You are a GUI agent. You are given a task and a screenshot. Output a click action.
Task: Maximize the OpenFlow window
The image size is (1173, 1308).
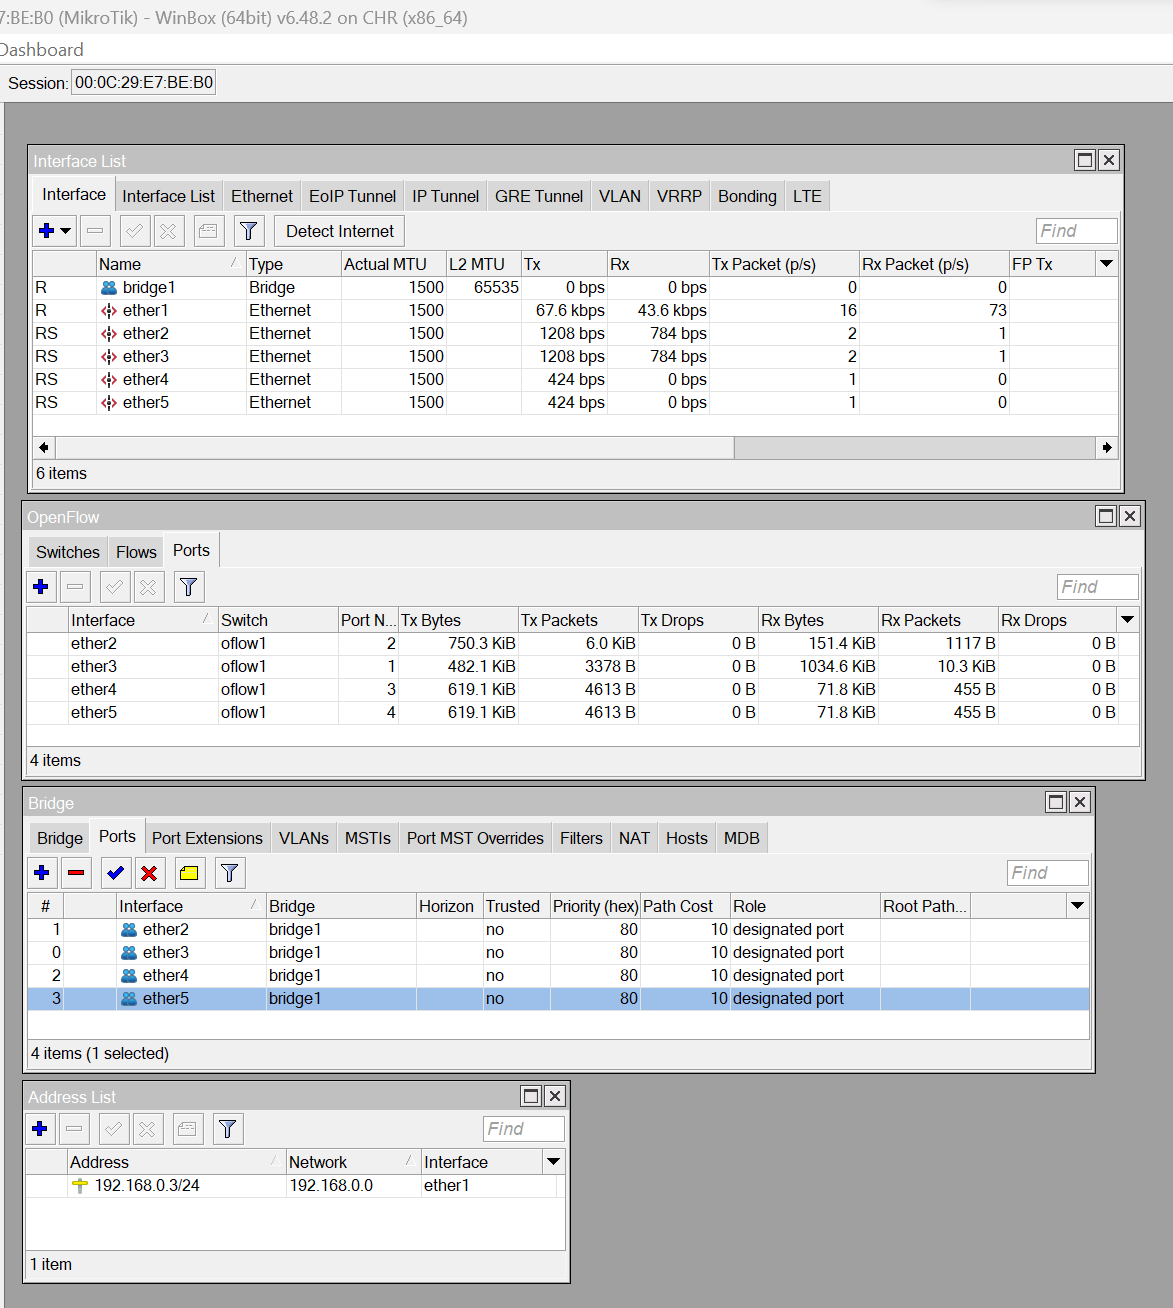coord(1106,516)
